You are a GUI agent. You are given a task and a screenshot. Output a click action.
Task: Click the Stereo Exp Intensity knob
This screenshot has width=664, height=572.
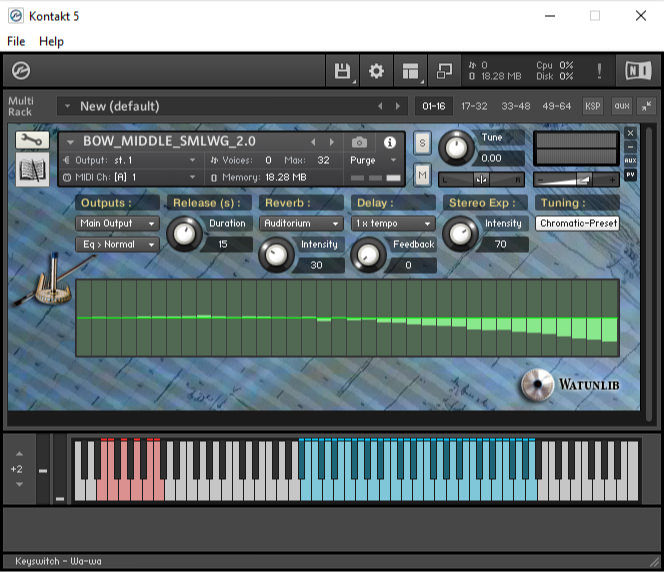click(460, 234)
